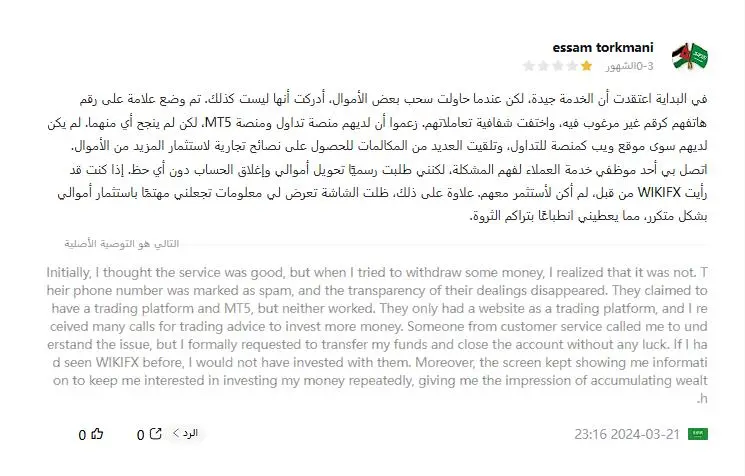Image resolution: width=745 pixels, height=476 pixels.
Task: Open the essam torkmani username
Action: point(602,48)
